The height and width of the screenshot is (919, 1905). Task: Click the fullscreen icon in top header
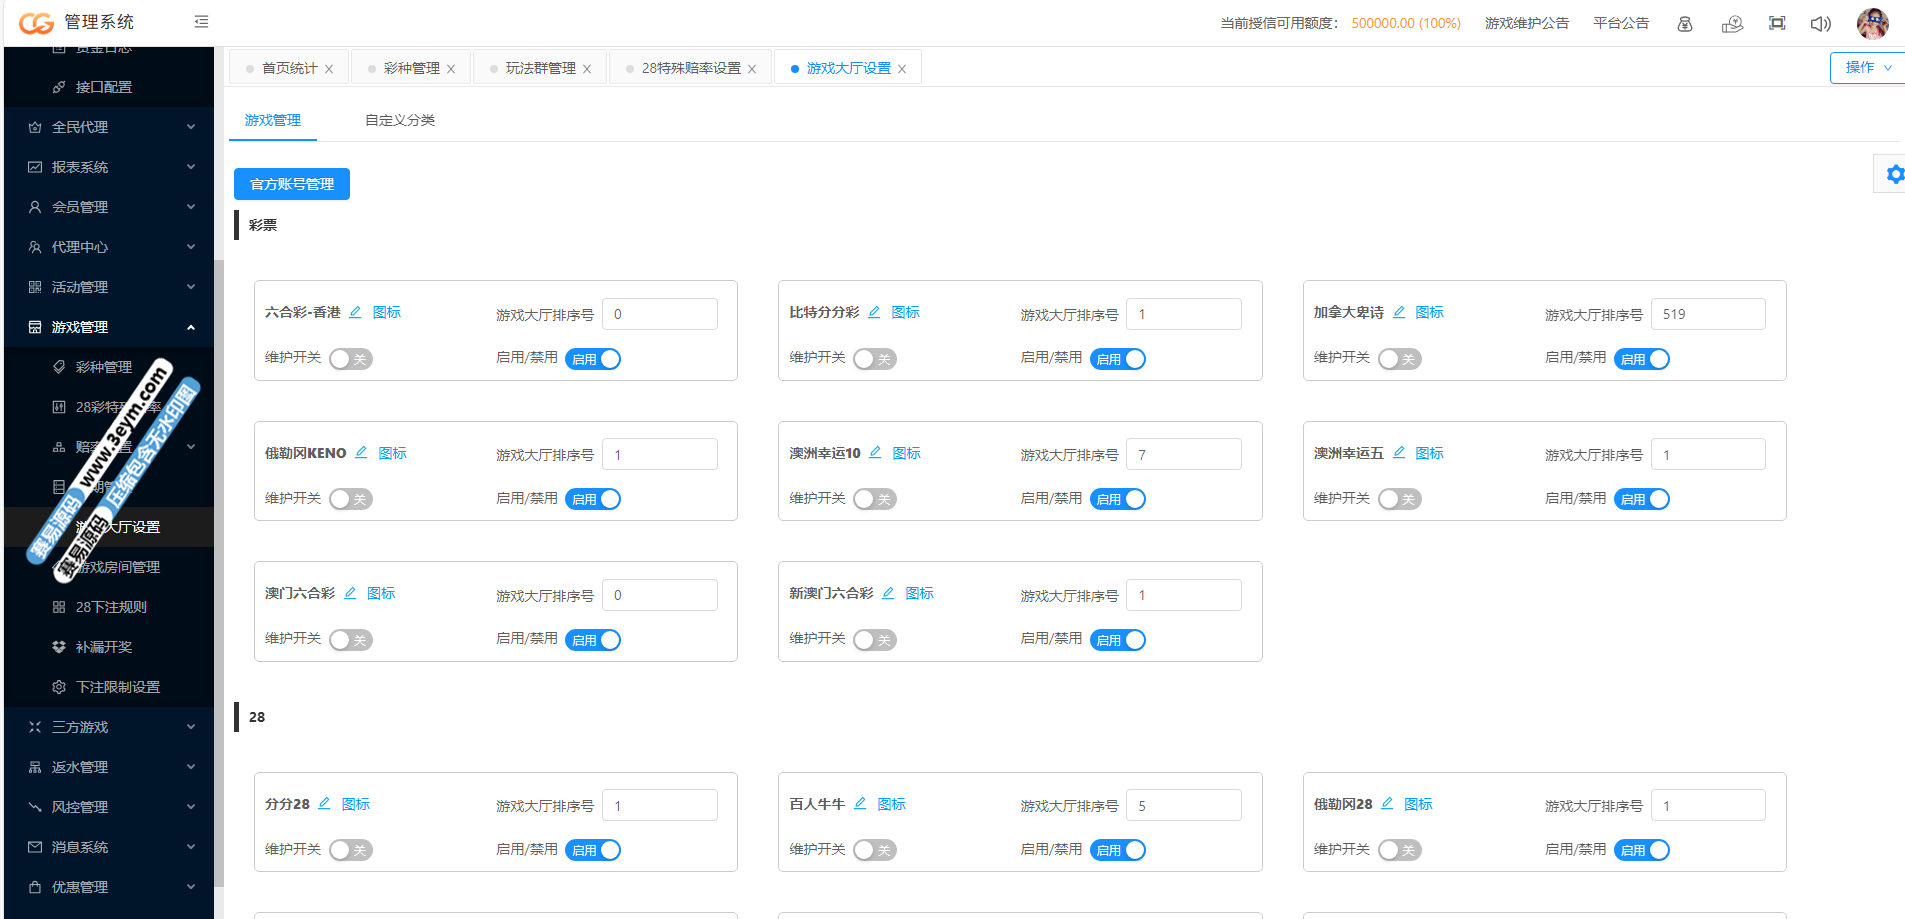(x=1777, y=23)
